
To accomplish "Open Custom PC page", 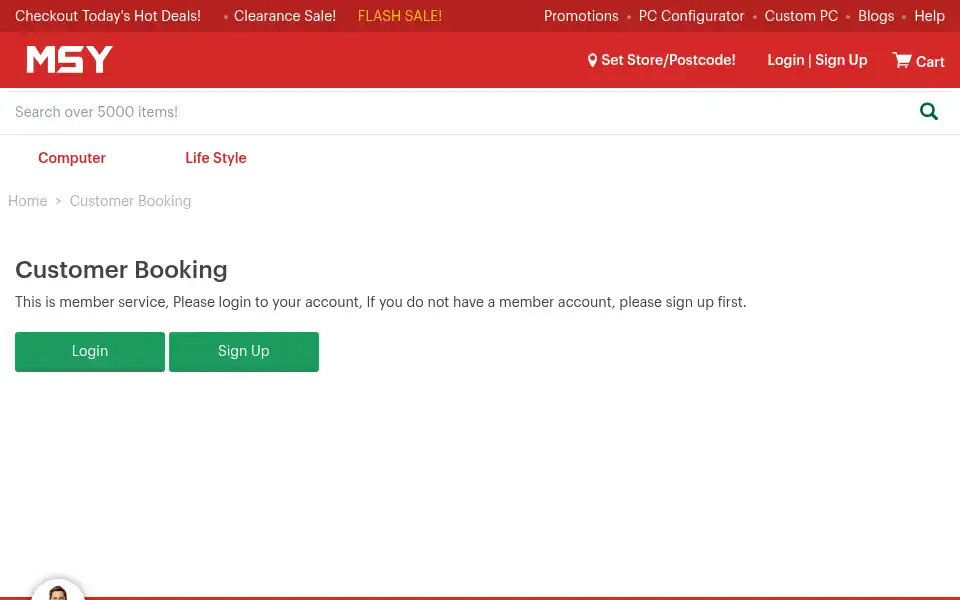I will click(x=801, y=16).
